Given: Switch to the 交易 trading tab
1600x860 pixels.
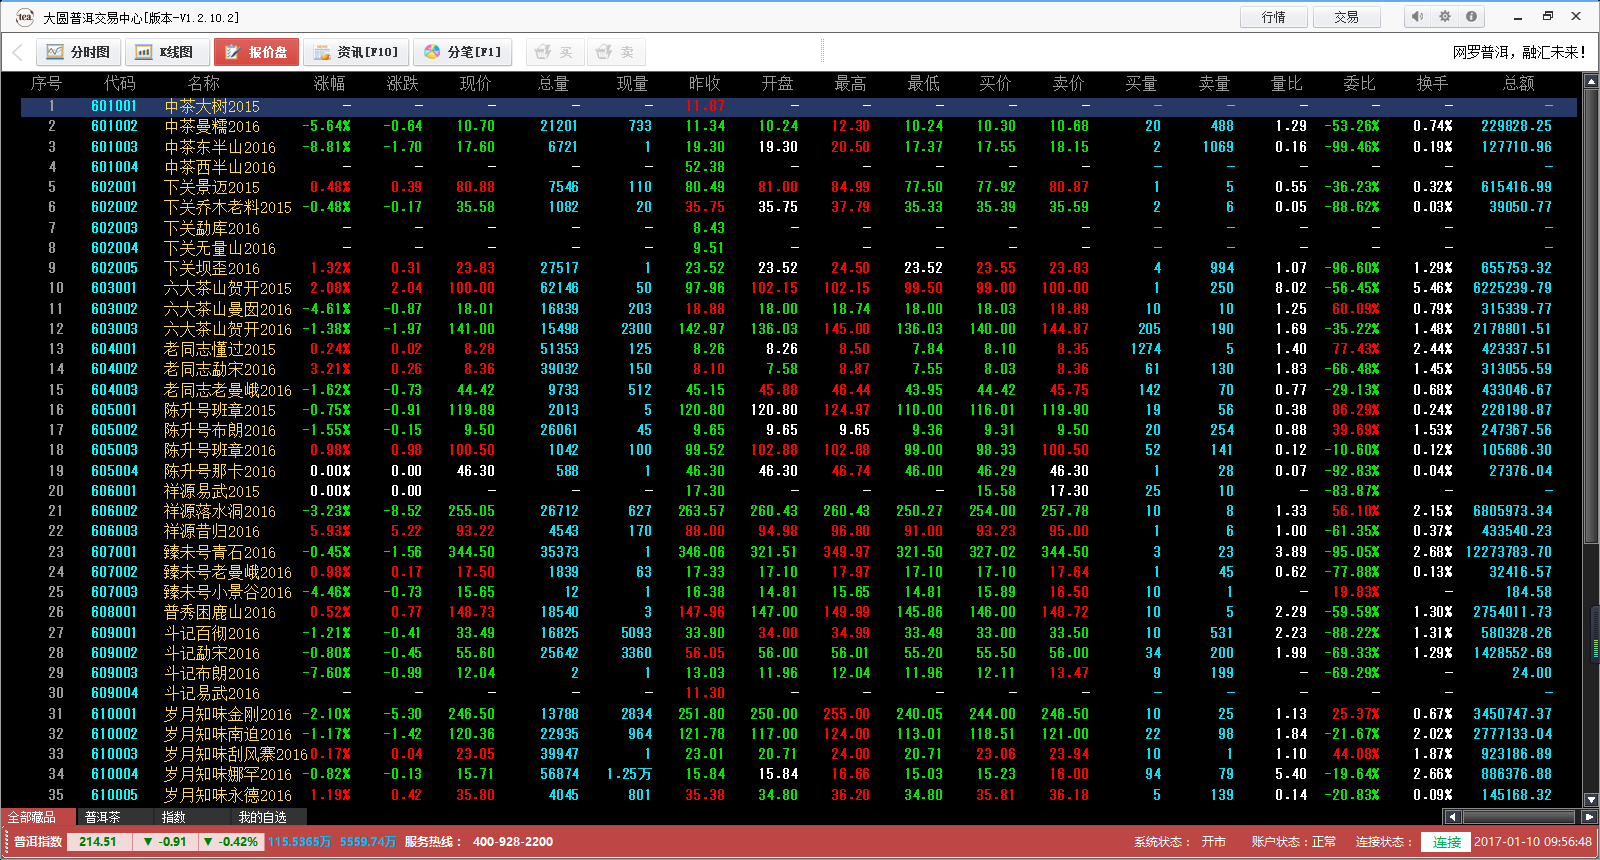Looking at the screenshot, I should (1346, 17).
